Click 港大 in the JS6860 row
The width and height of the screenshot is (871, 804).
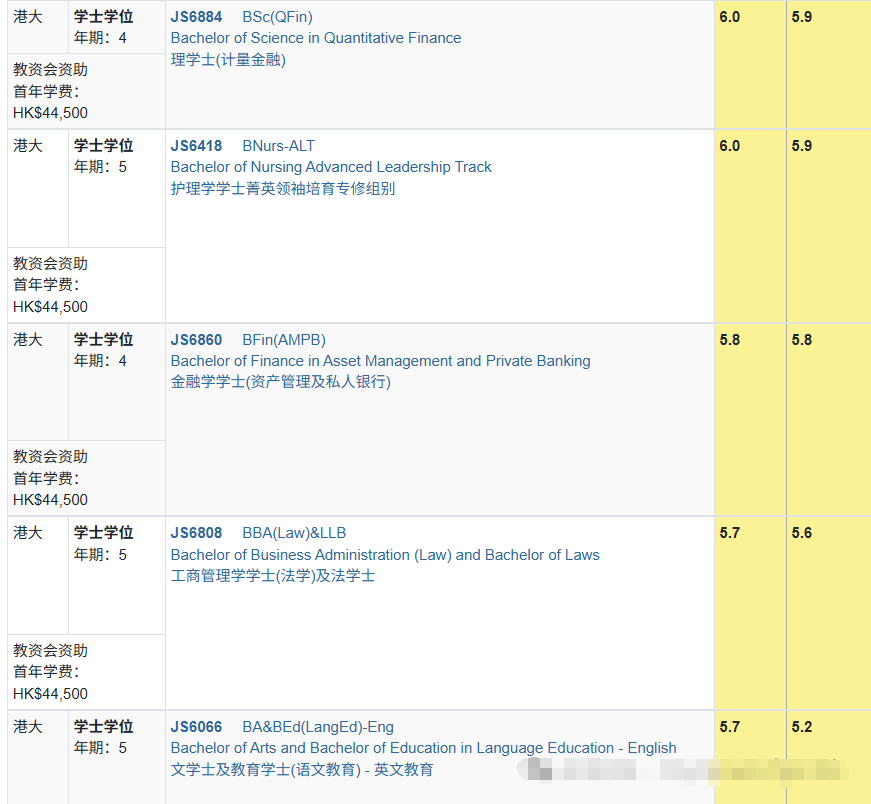[x=28, y=339]
